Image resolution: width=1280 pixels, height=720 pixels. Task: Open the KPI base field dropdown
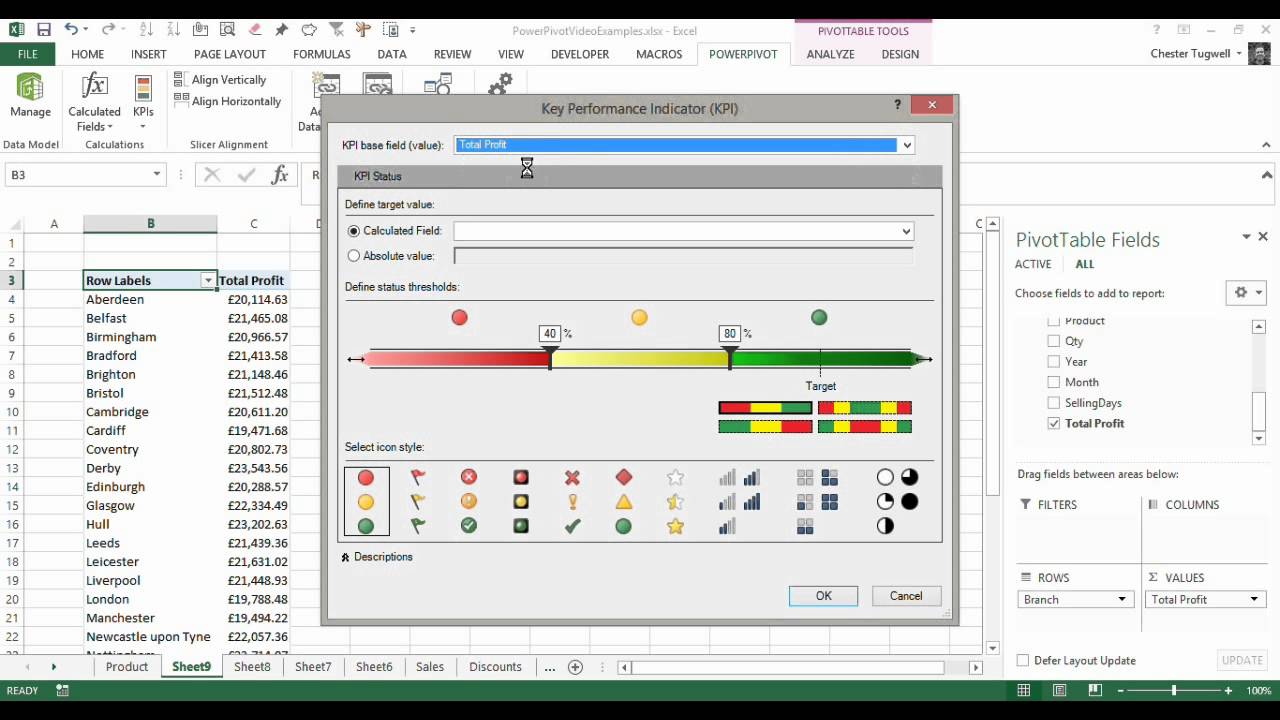[x=906, y=145]
